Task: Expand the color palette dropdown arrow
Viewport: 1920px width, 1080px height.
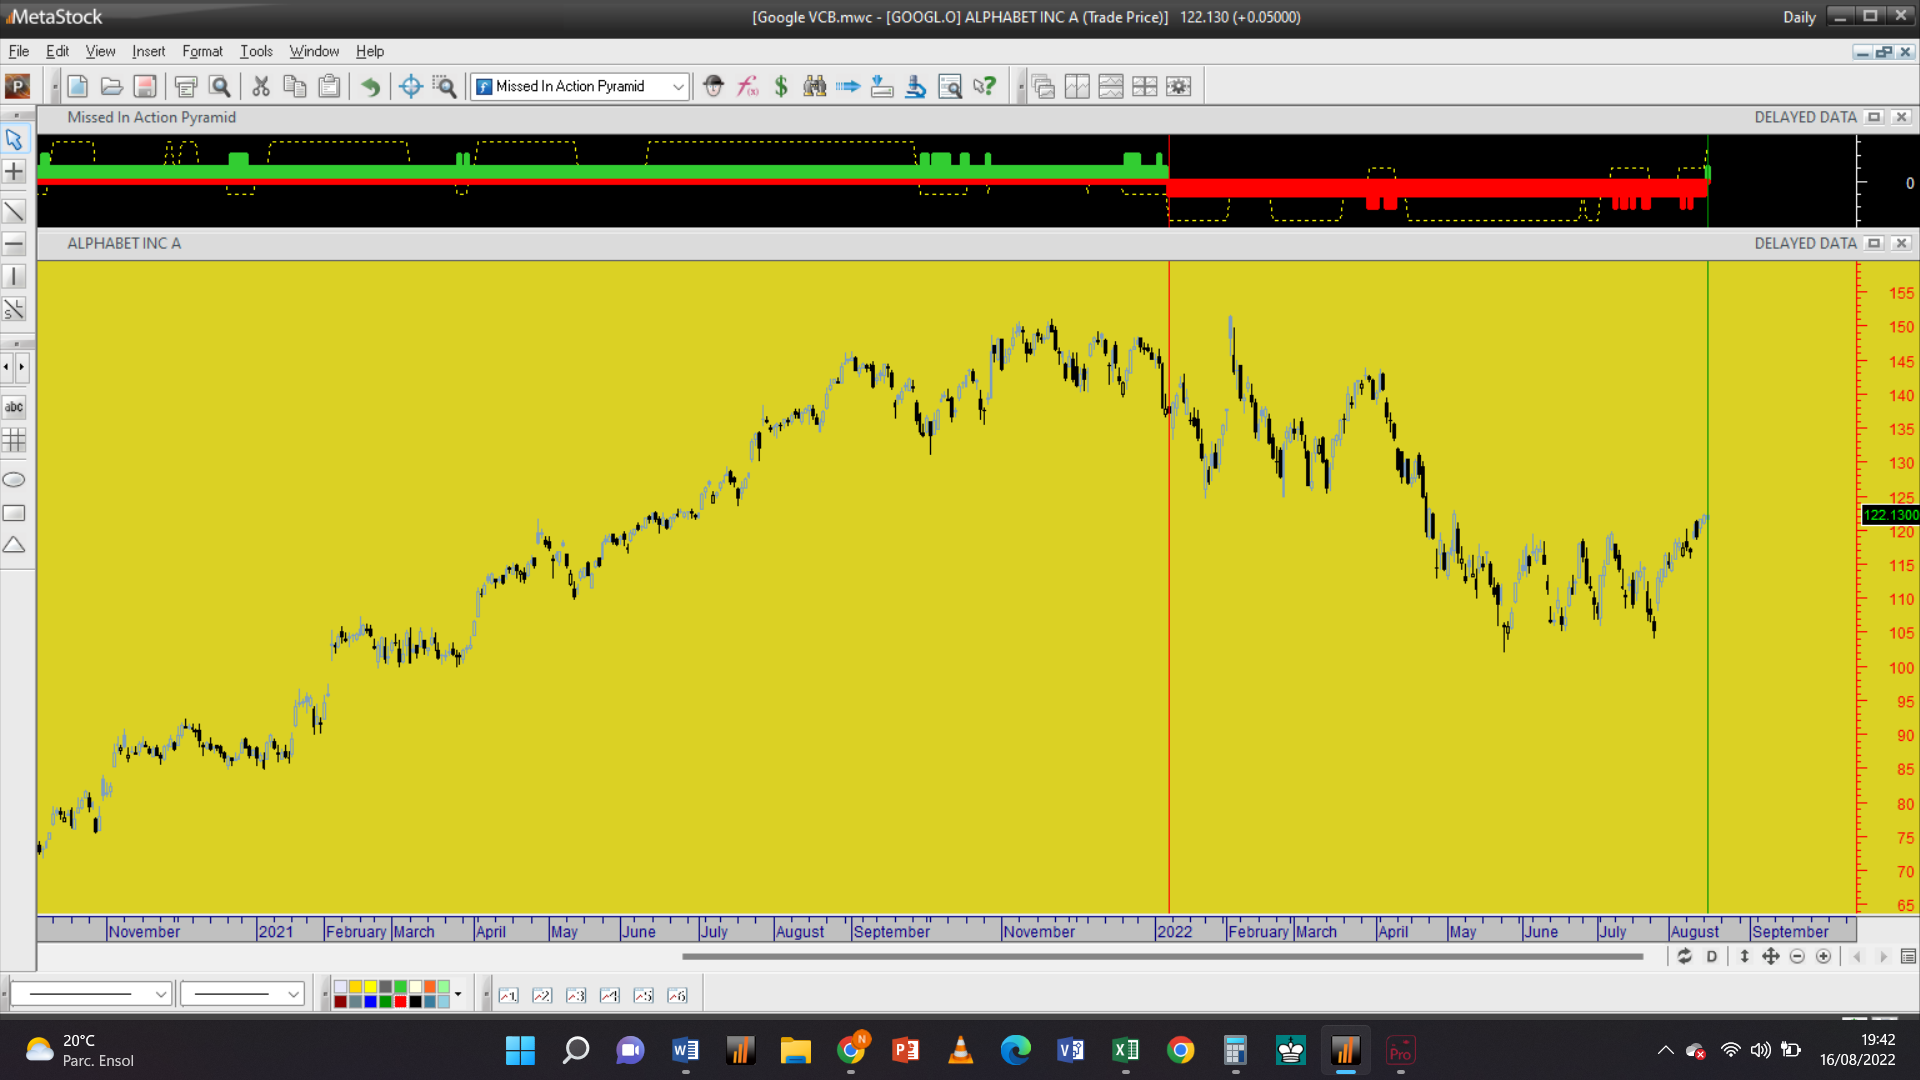Action: click(458, 994)
